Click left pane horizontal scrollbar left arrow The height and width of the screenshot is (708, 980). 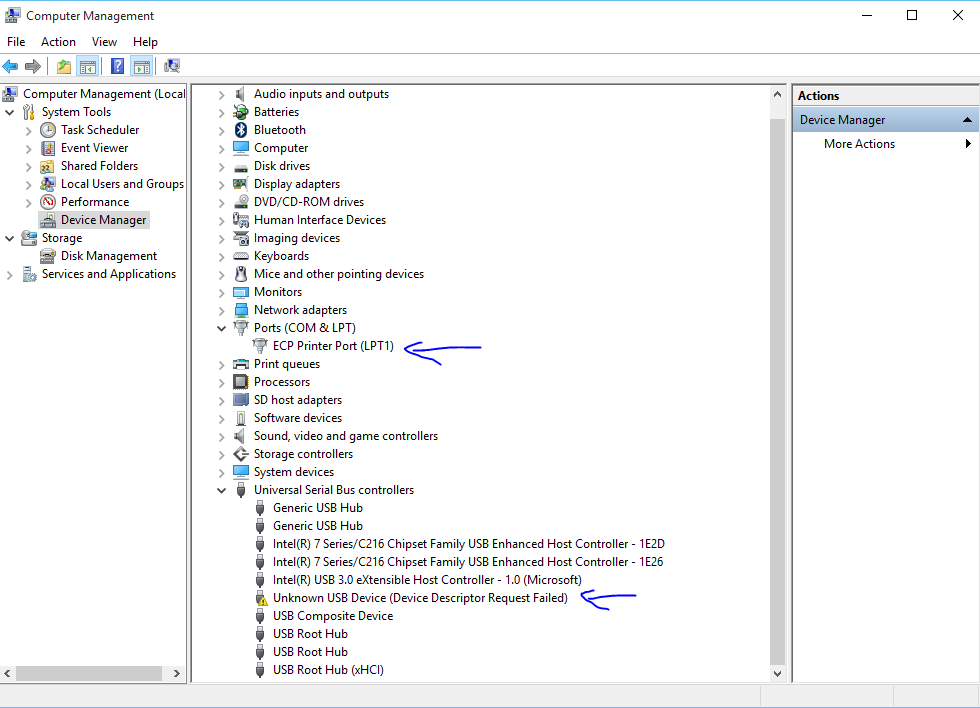point(8,674)
